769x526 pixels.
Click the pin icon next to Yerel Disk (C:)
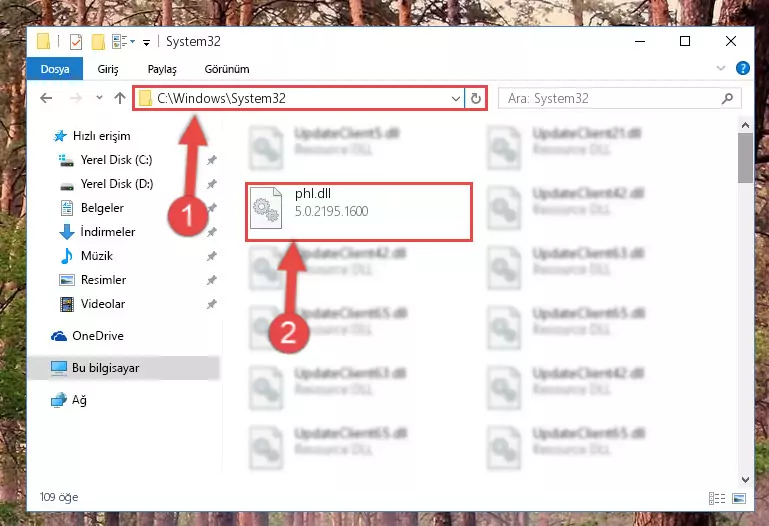(211, 160)
